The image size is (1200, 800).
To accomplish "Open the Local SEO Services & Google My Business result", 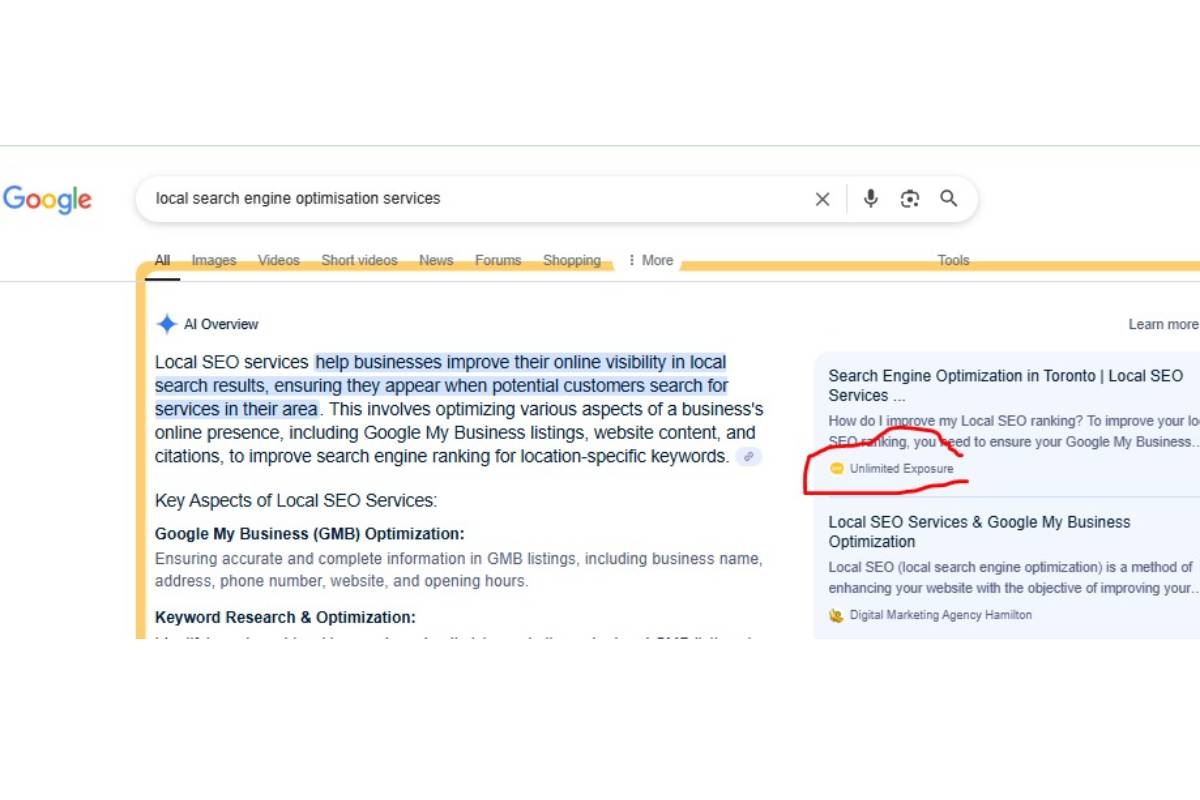I will pyautogui.click(x=978, y=531).
